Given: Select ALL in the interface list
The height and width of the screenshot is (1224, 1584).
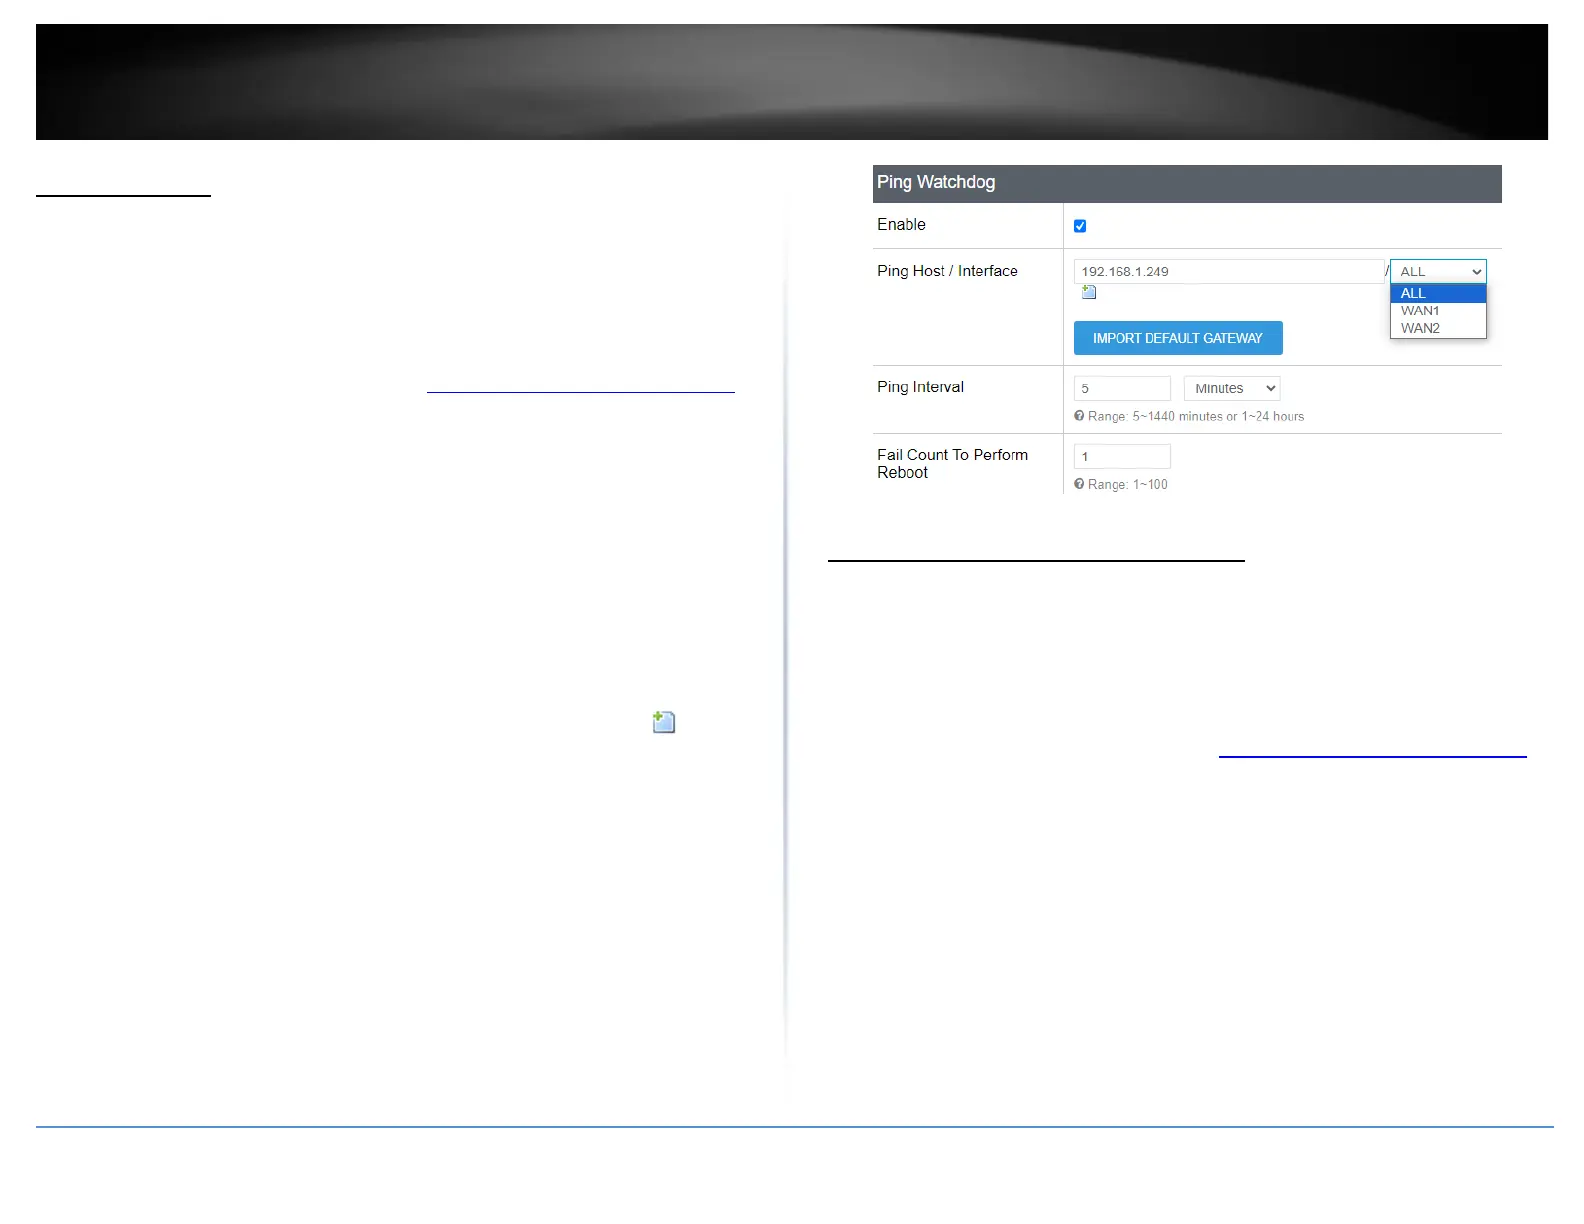Looking at the screenshot, I should pos(1438,293).
